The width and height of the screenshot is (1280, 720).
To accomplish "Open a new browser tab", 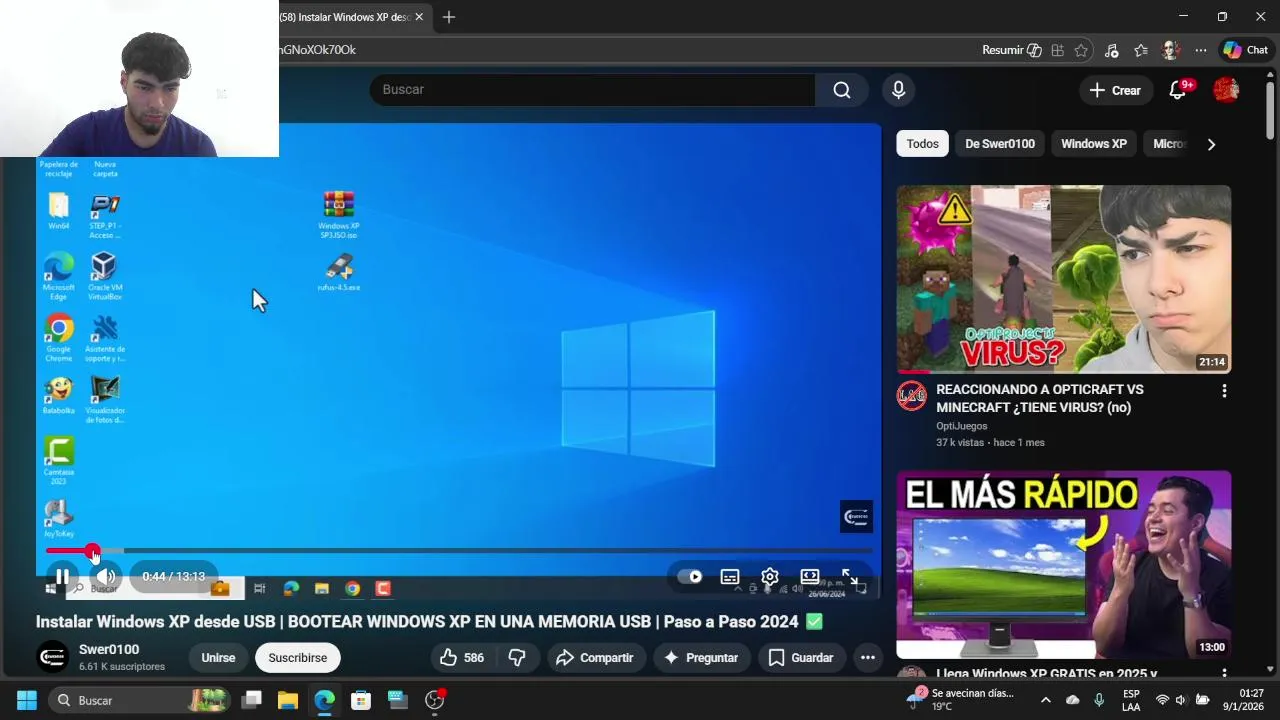I will pos(449,17).
